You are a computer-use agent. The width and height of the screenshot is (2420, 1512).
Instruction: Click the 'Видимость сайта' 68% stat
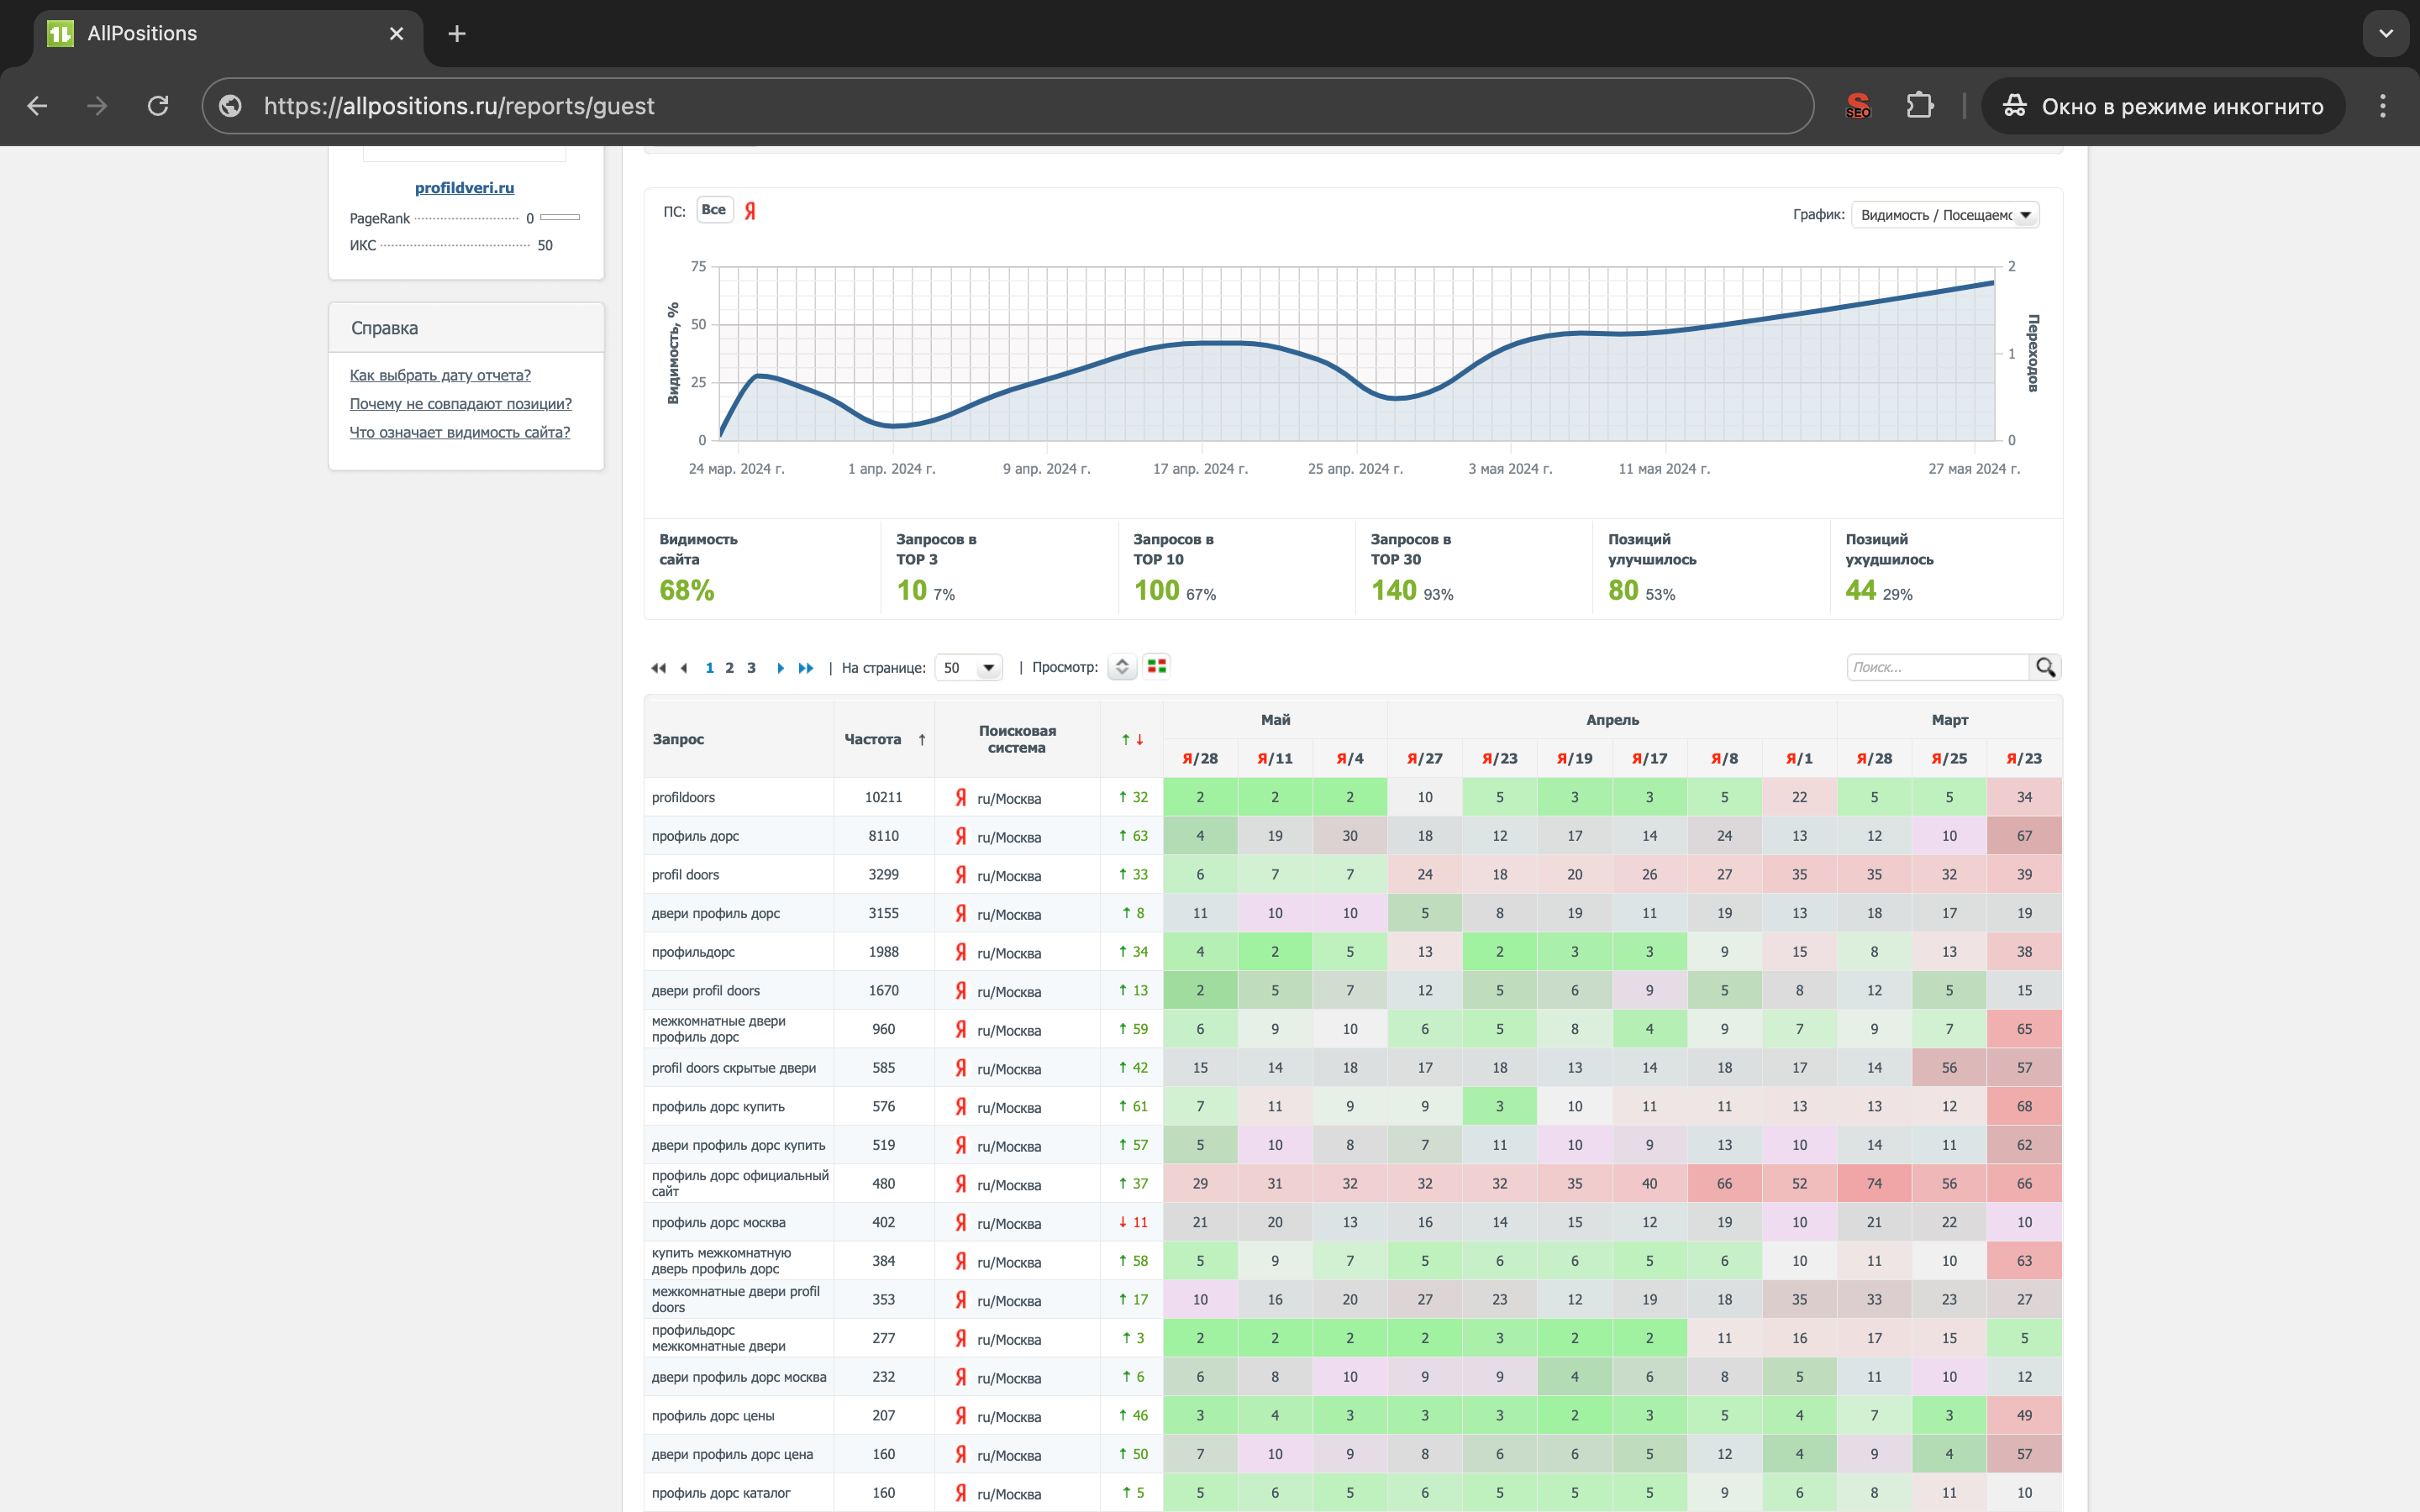pos(687,591)
